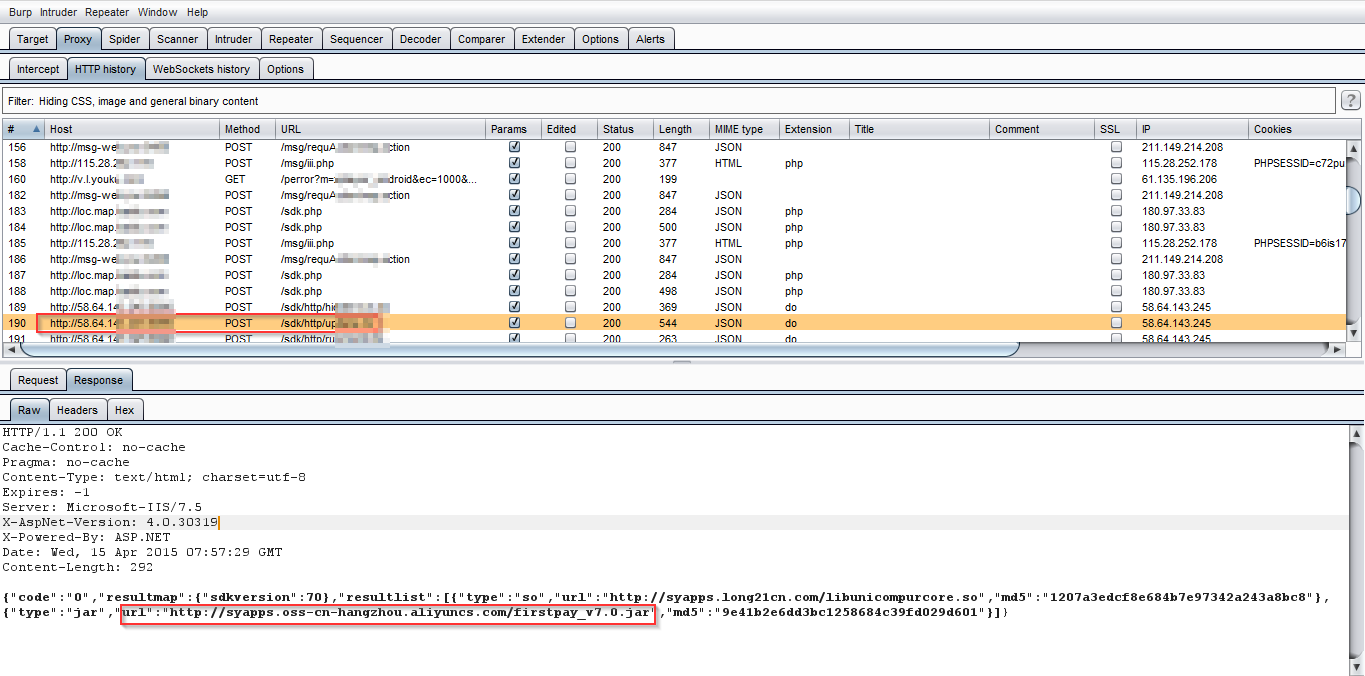Screen dimensions: 1365x676
Task: Click the history table's scroll up arrow
Action: coord(1354,148)
